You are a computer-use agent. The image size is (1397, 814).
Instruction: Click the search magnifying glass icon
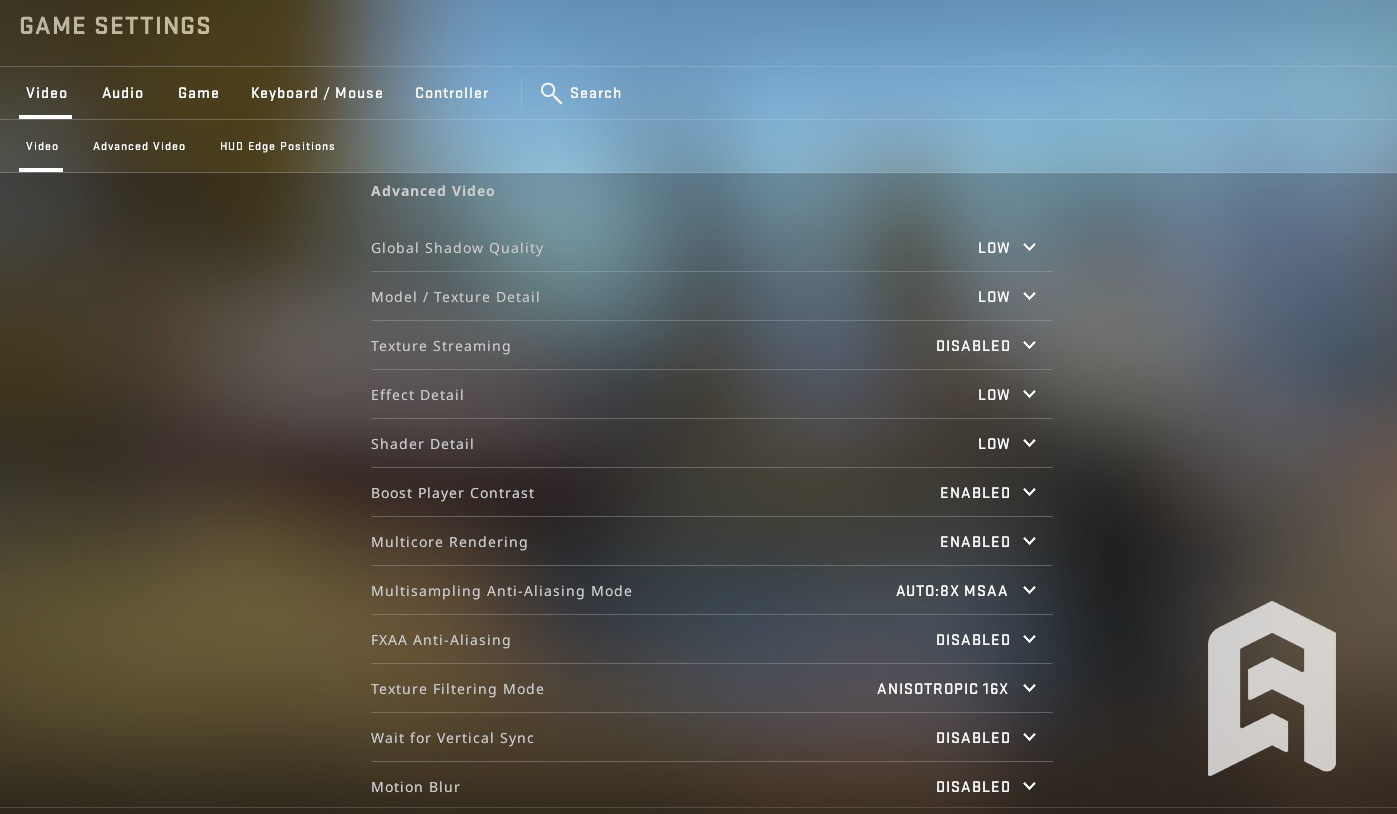[550, 93]
